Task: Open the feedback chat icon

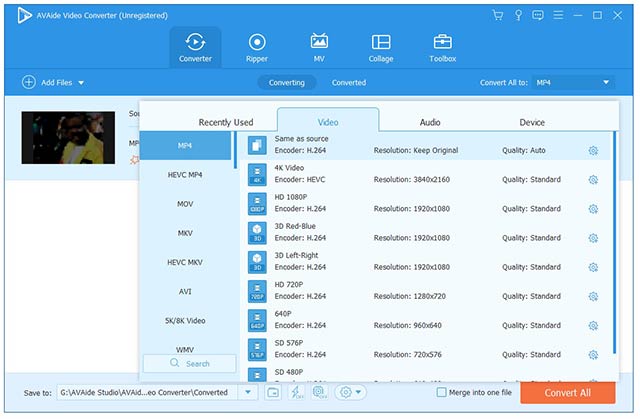Action: click(x=538, y=16)
